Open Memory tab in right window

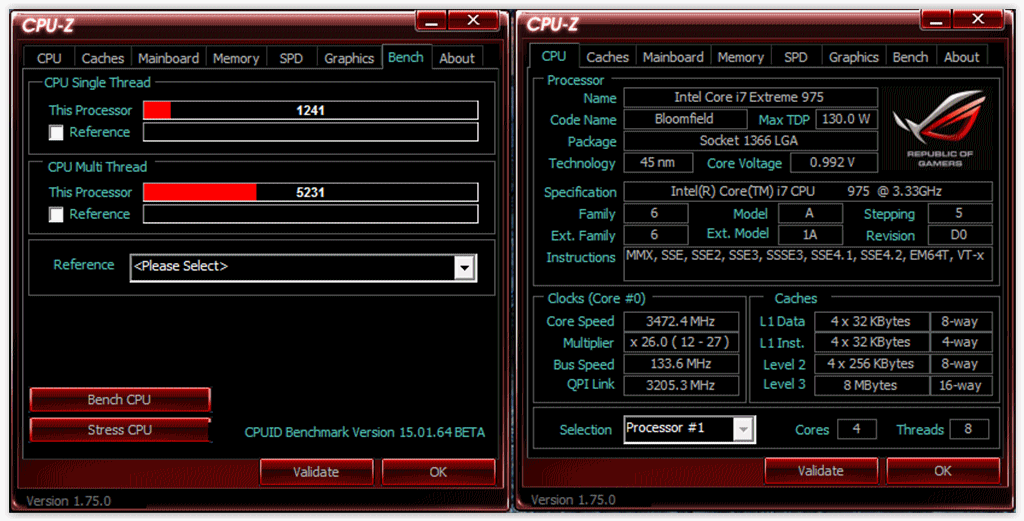coord(741,57)
